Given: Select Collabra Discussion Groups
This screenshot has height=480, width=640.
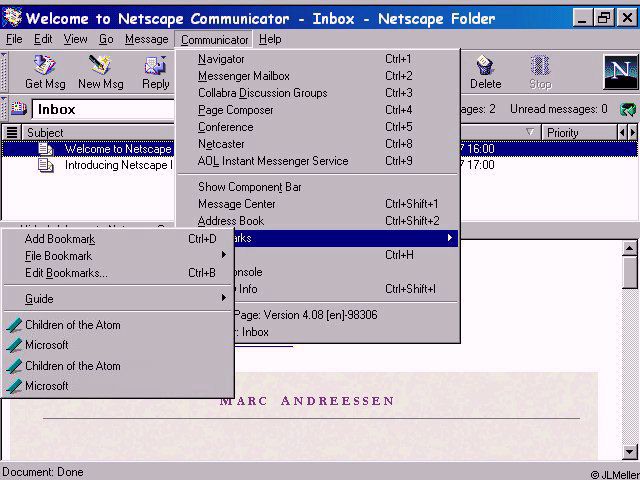Looking at the screenshot, I should point(318,93).
